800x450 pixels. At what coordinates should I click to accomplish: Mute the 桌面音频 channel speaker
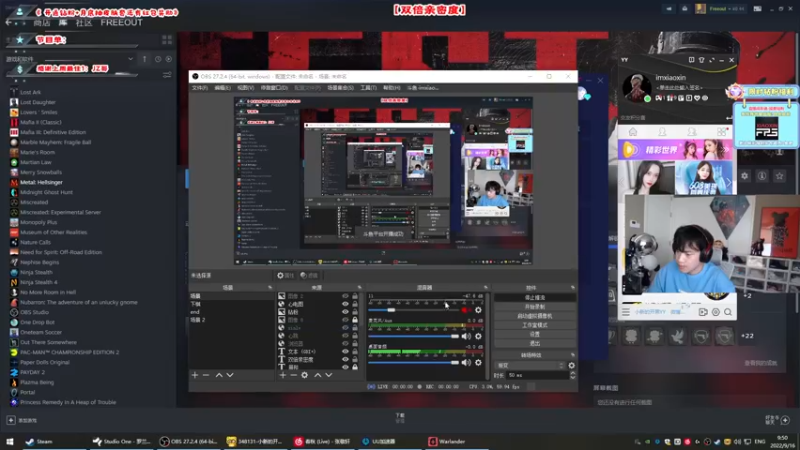pyautogui.click(x=466, y=362)
